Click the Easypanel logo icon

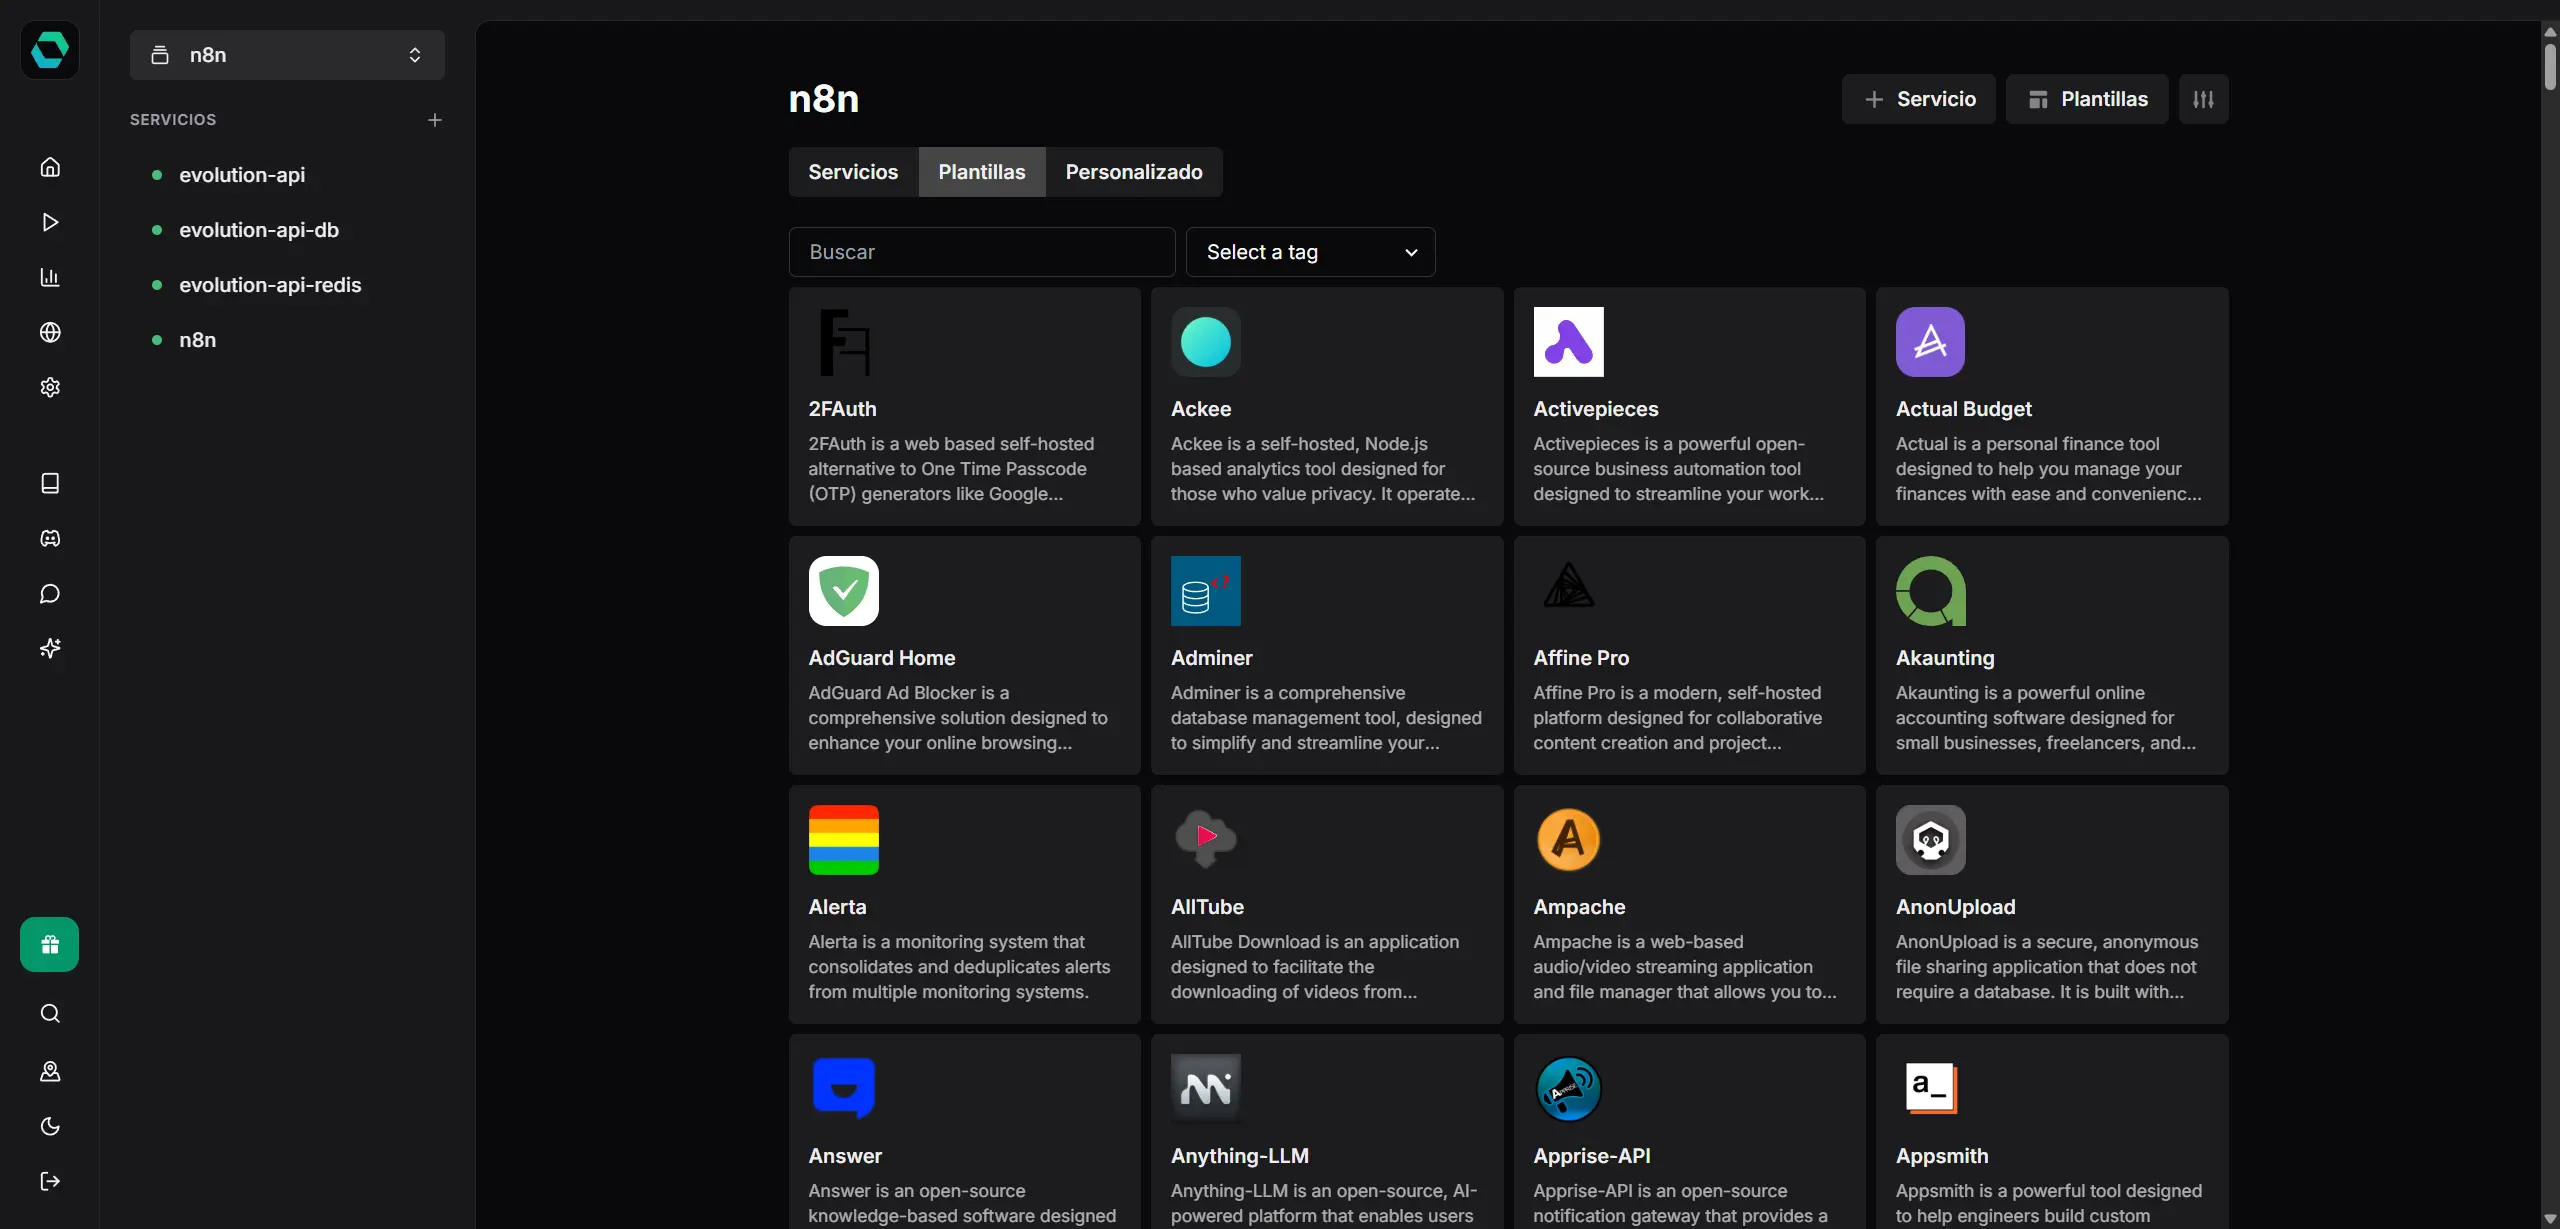[49, 49]
